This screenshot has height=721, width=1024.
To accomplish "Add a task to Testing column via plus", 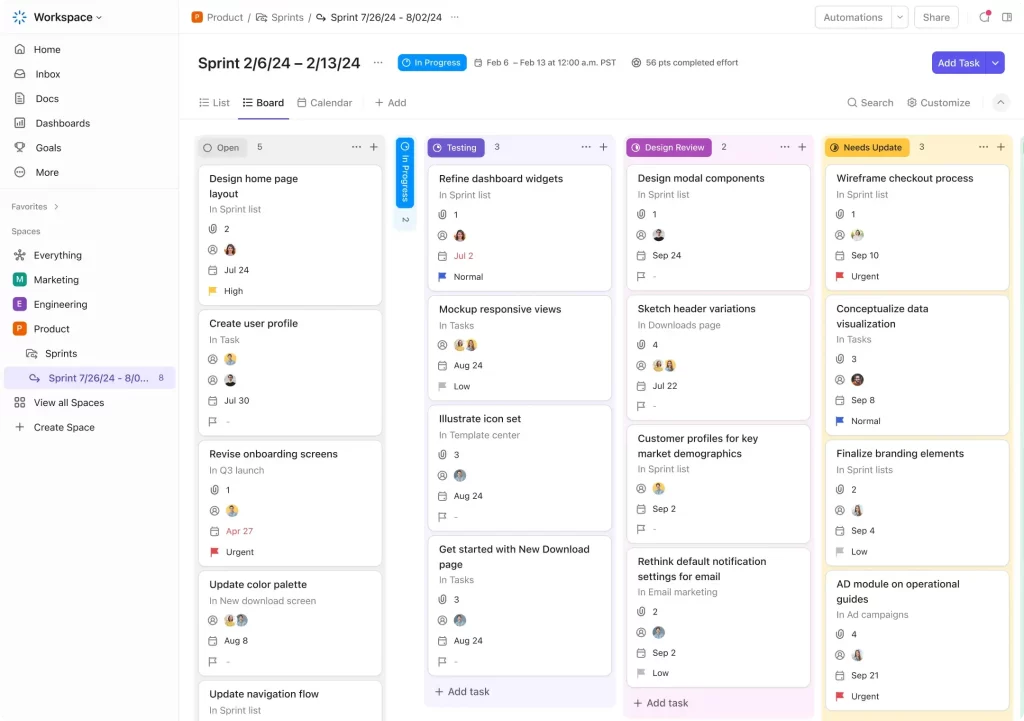I will pos(603,147).
